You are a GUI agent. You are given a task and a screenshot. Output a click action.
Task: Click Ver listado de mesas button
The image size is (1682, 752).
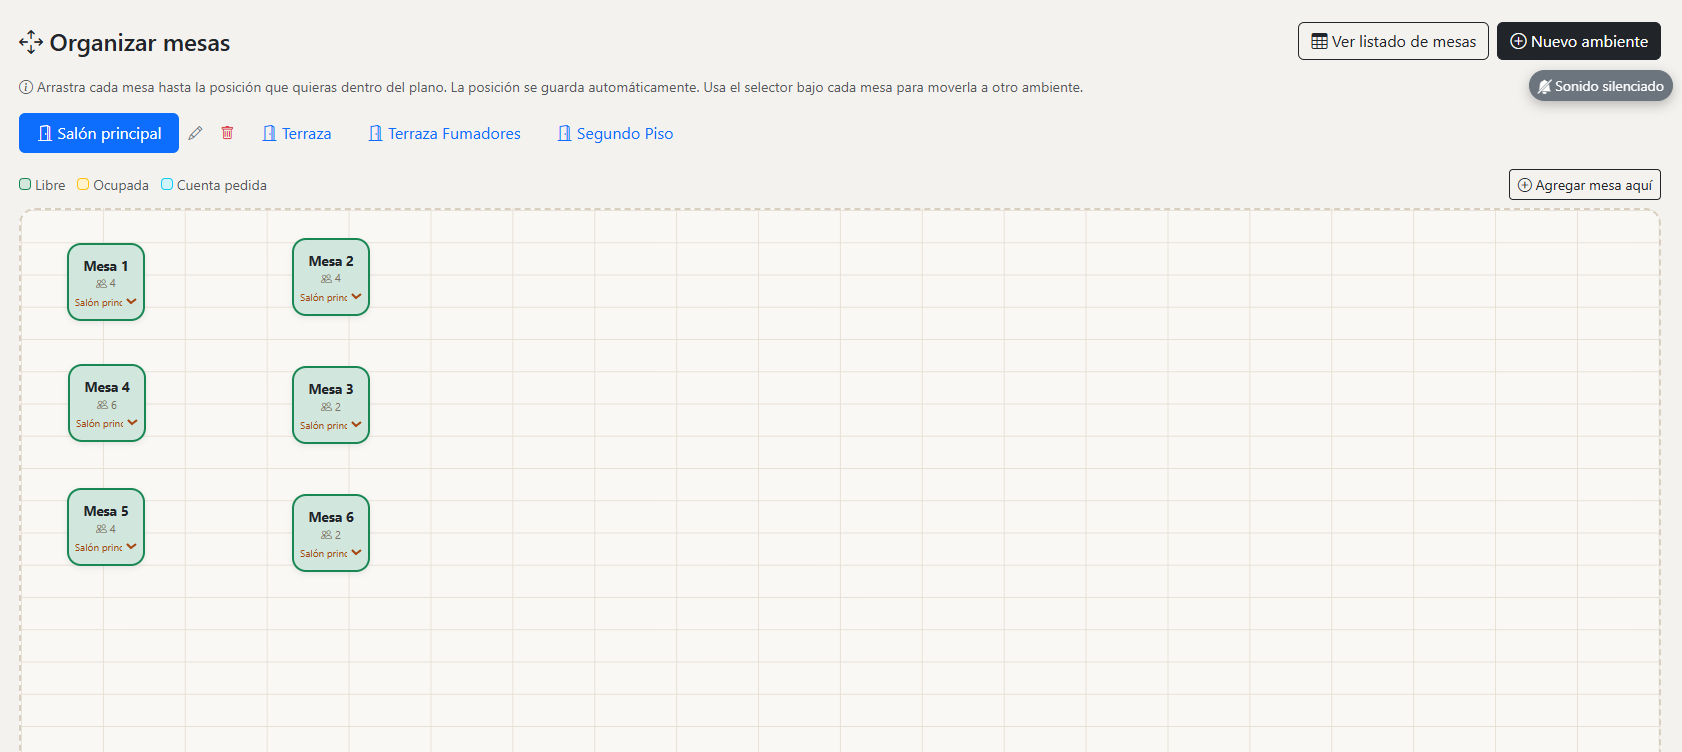[1393, 41]
